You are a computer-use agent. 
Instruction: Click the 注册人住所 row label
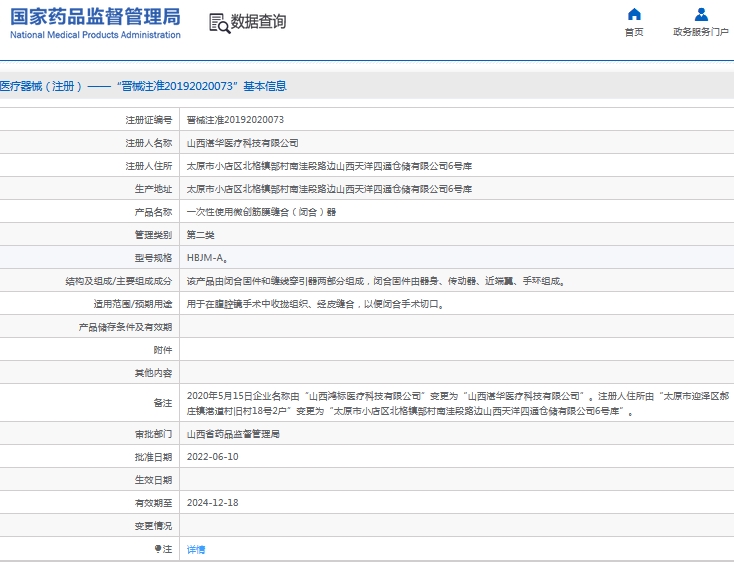pyautogui.click(x=148, y=166)
